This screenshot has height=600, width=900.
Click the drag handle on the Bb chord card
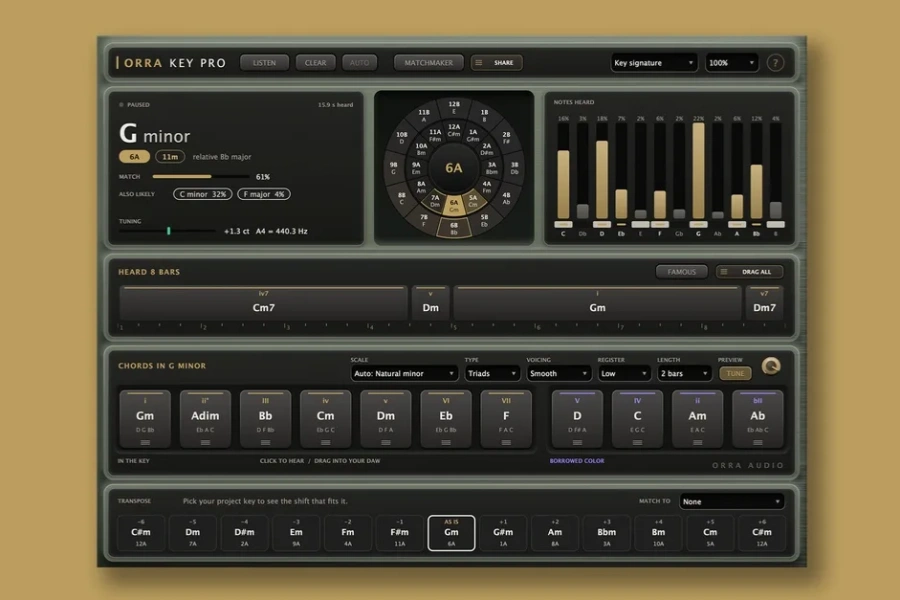coord(265,442)
